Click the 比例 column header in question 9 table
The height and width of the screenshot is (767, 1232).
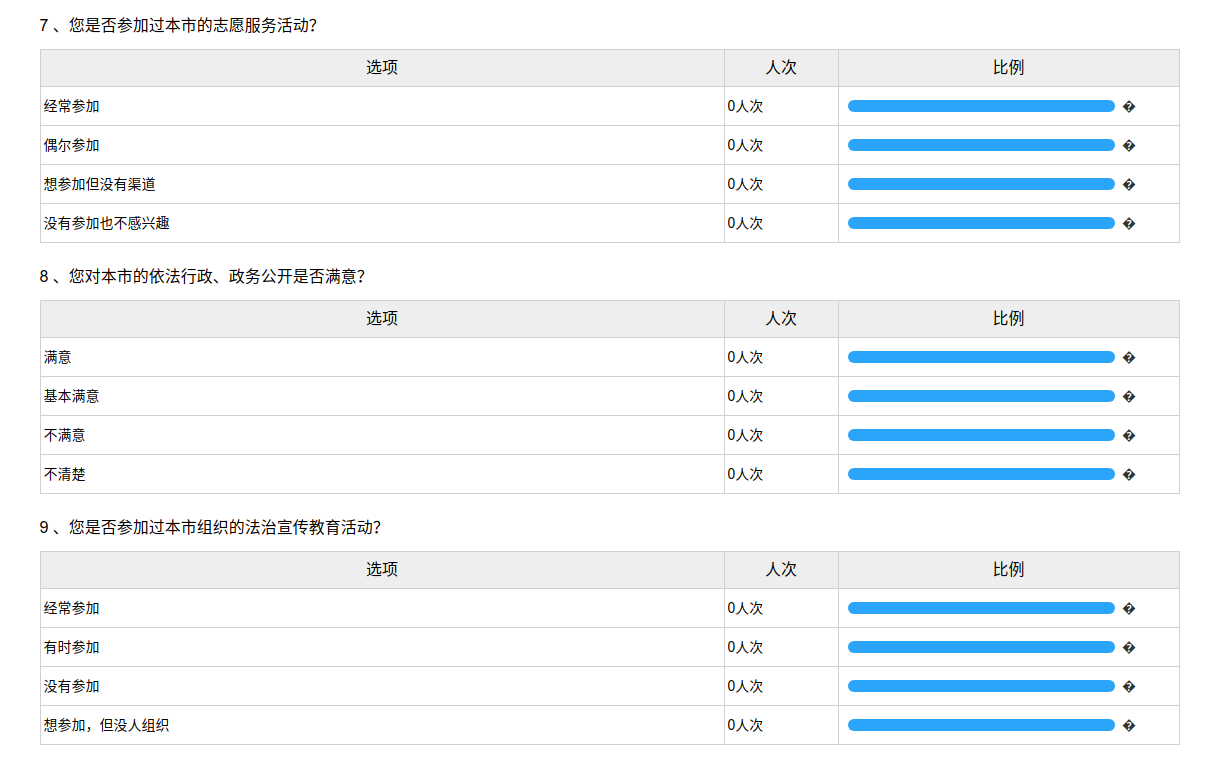(x=1008, y=570)
